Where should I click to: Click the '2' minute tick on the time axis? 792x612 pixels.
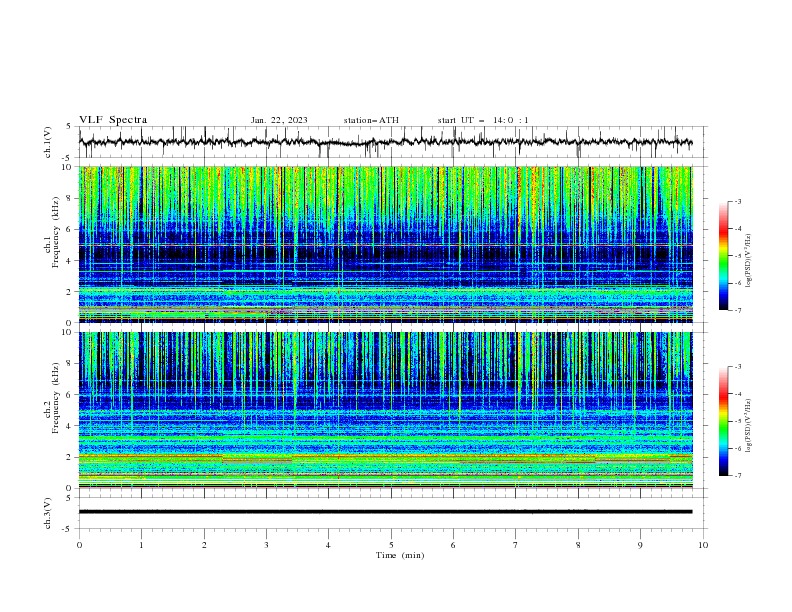(204, 545)
